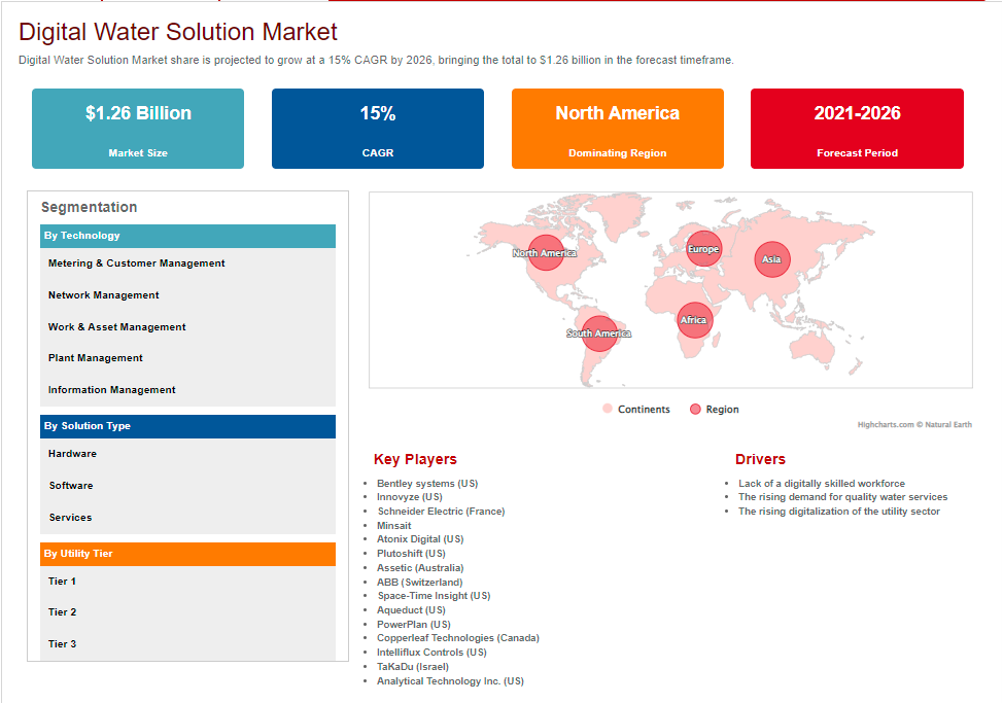Click the 2021-2026 Forecast Period card
The width and height of the screenshot is (1002, 703).
point(857,128)
